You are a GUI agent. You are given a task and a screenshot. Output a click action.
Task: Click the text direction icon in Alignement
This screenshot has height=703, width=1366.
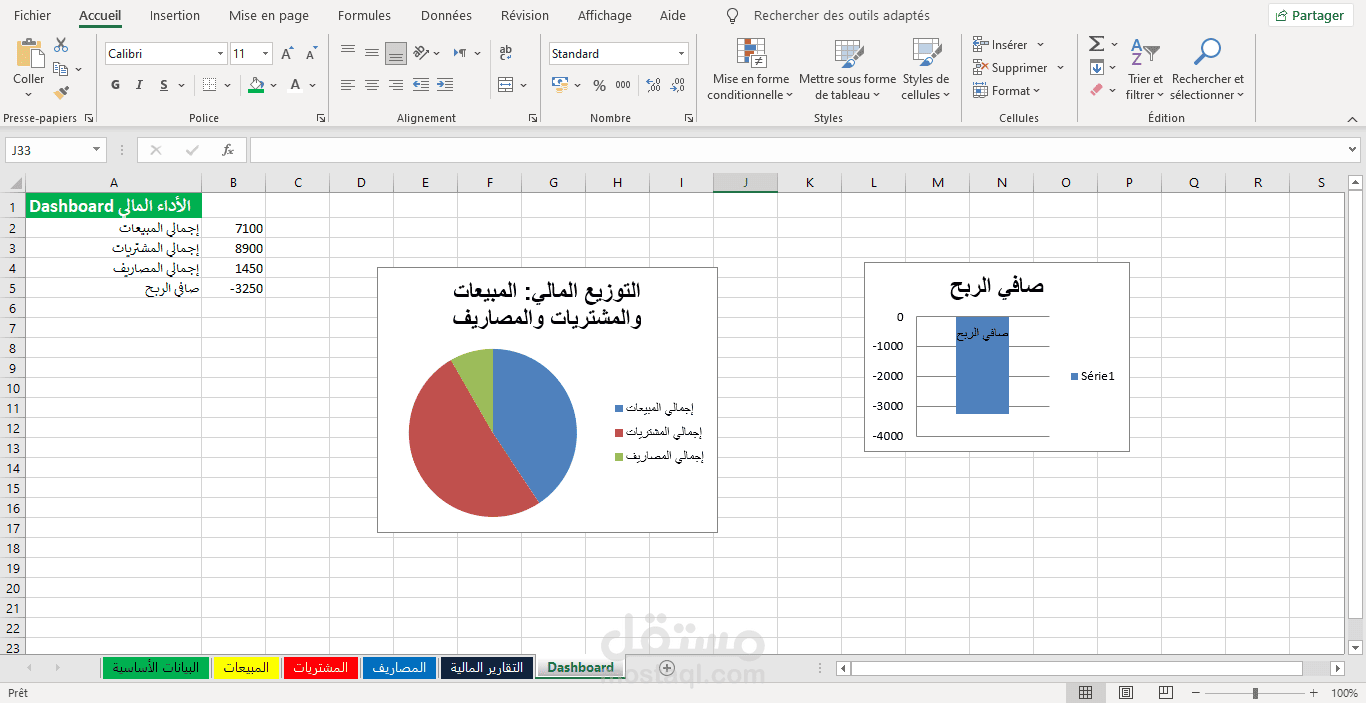pyautogui.click(x=460, y=53)
